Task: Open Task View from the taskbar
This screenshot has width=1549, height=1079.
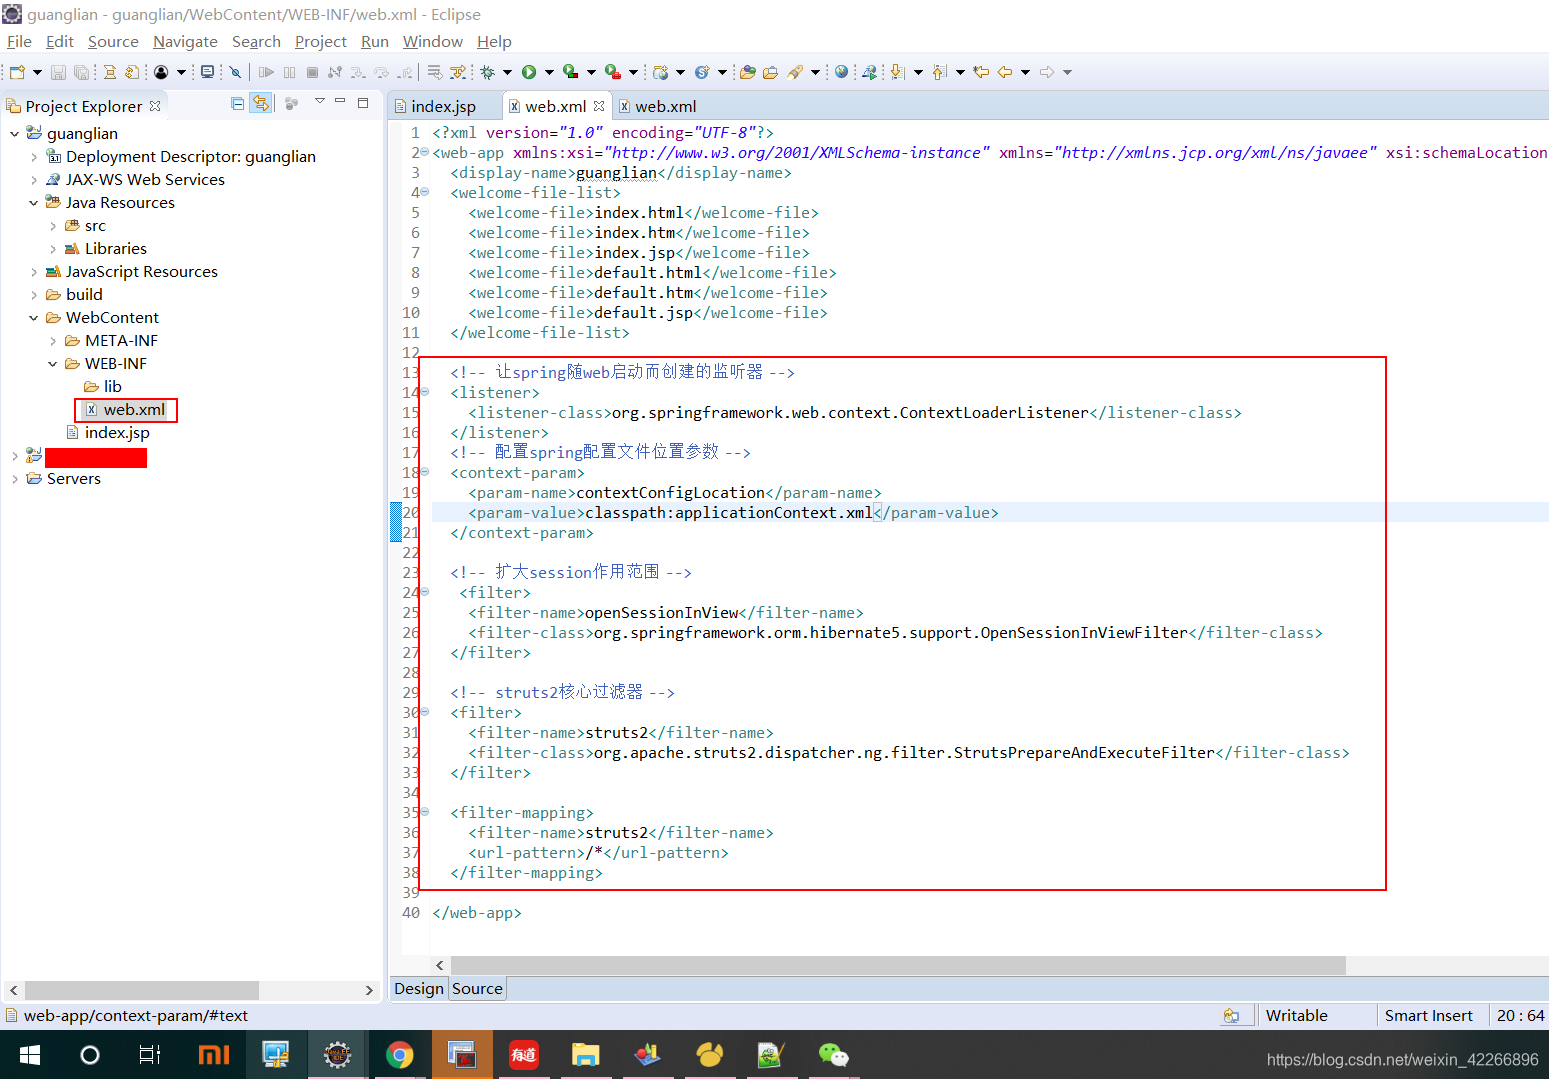Action: (x=150, y=1055)
